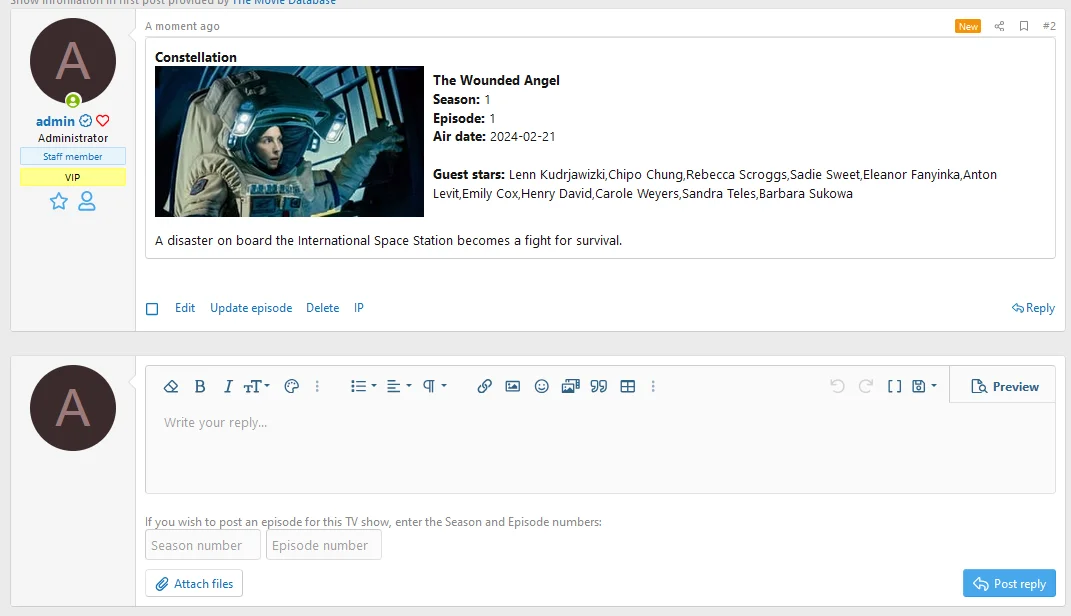Open the text color palette

[291, 387]
